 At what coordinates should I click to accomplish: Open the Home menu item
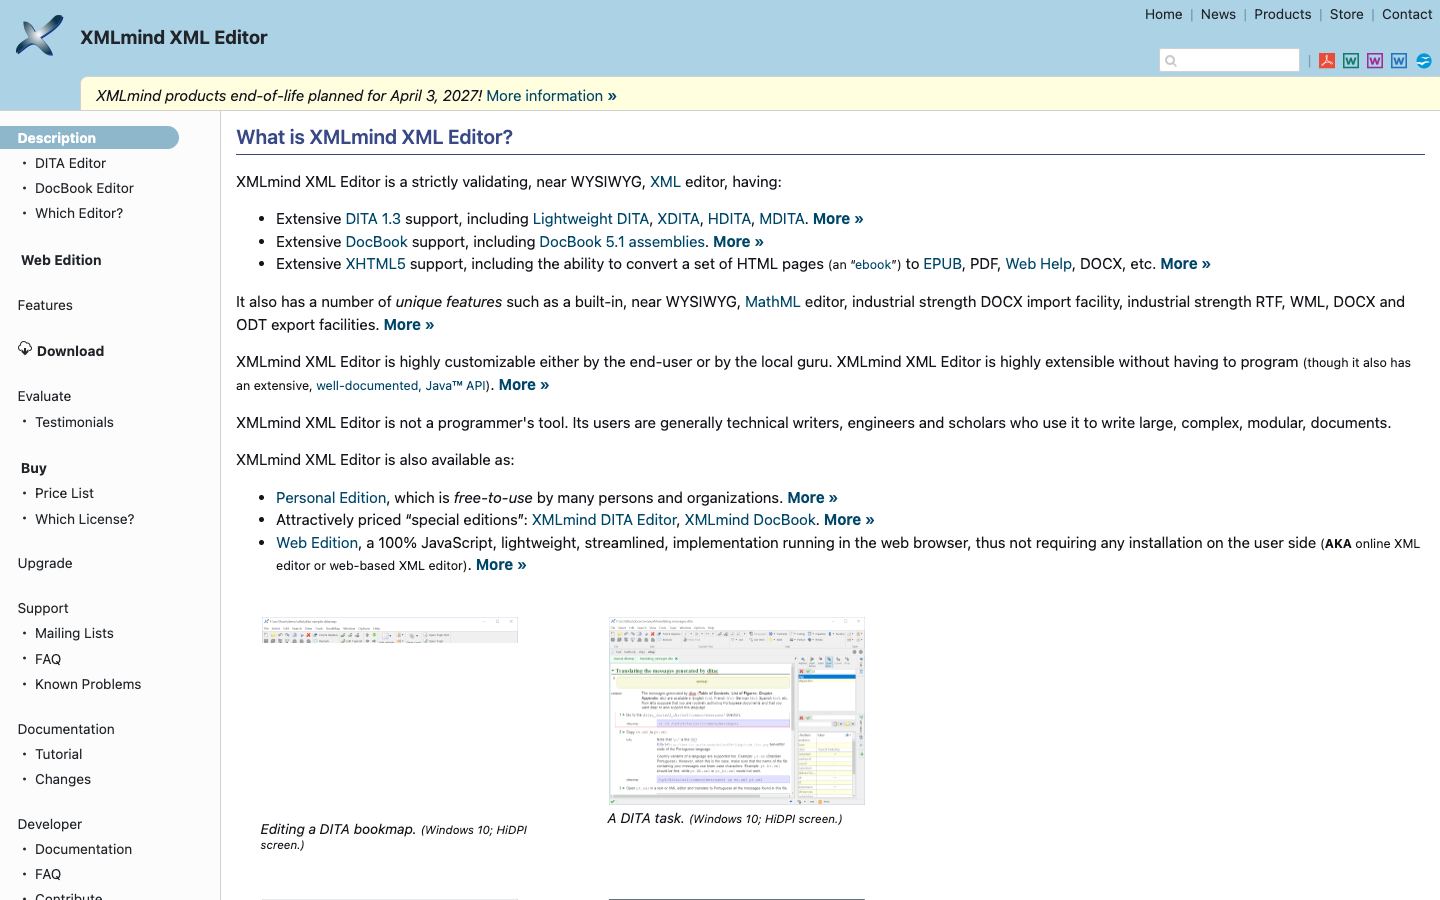click(x=1163, y=14)
